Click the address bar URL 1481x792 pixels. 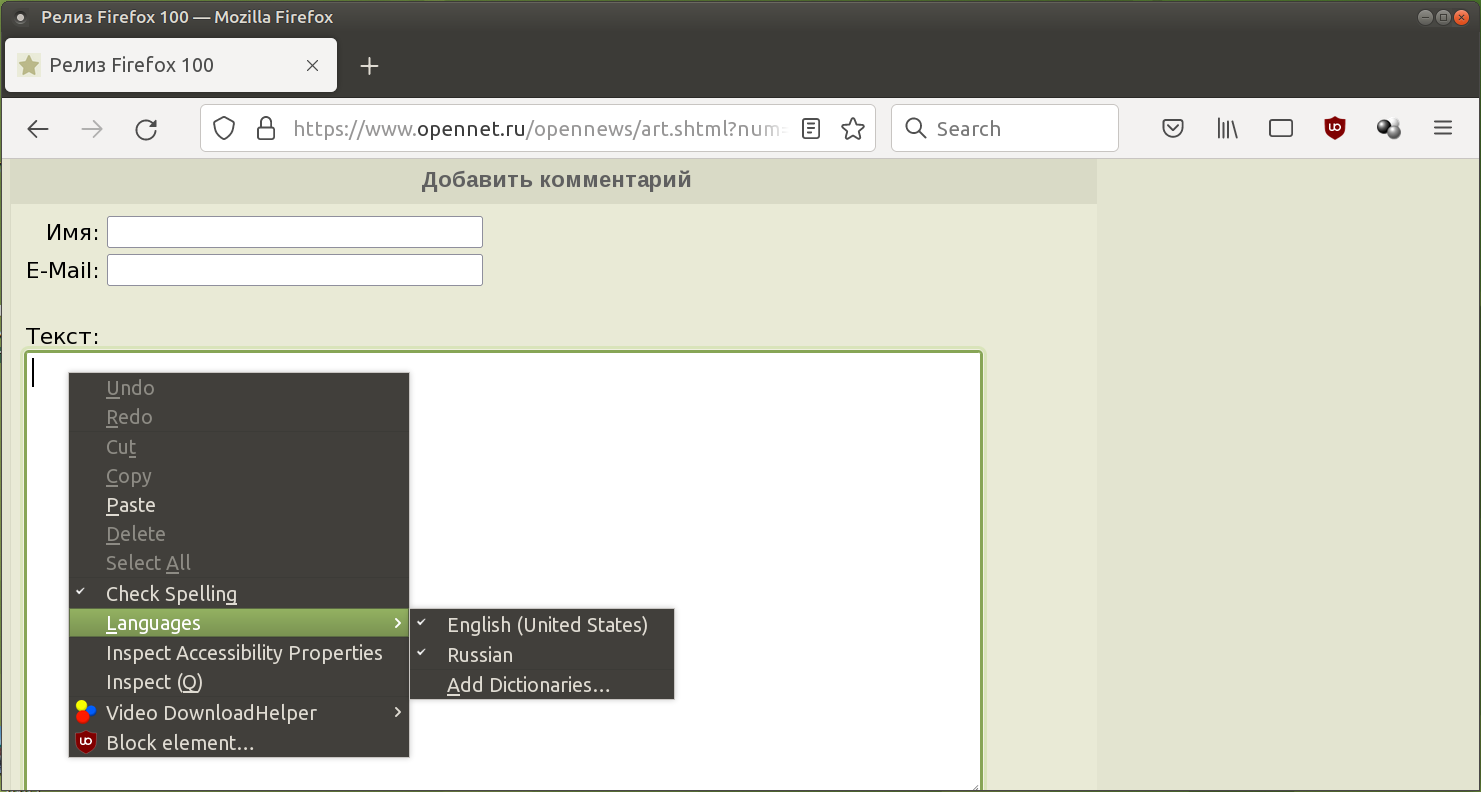(540, 129)
